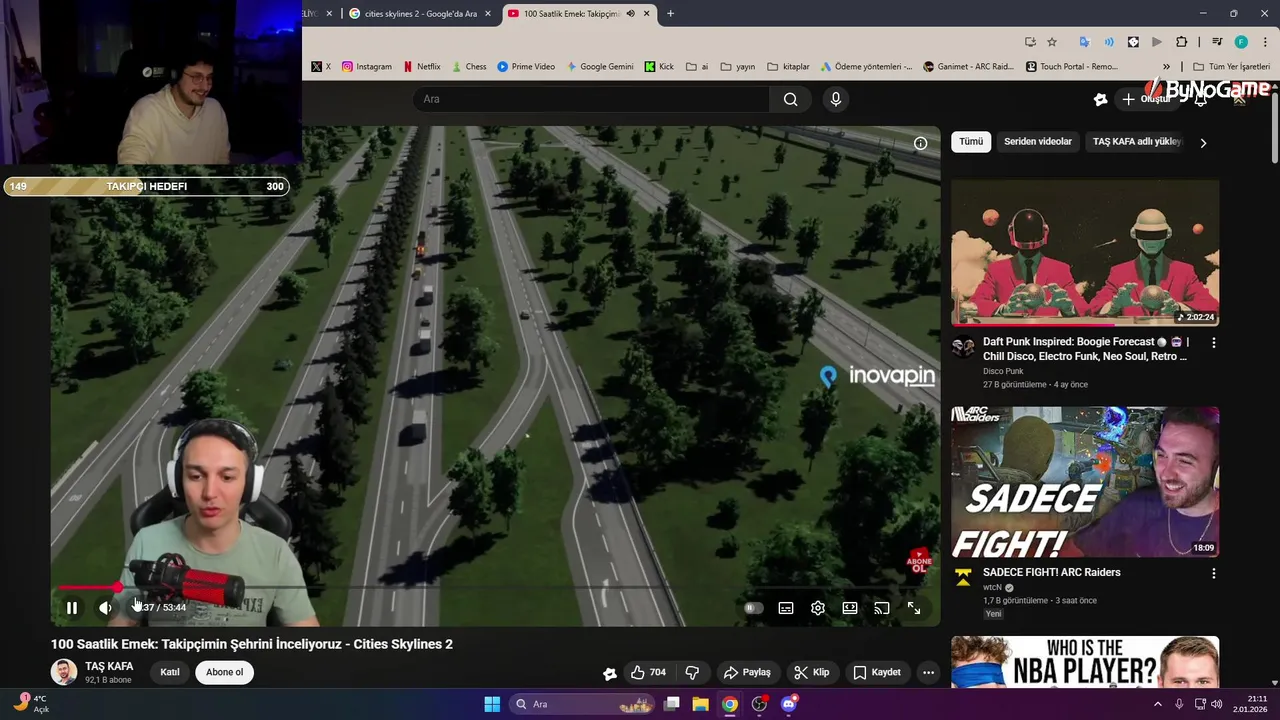Enter fullscreen mode in player
This screenshot has height=720, width=1280.
click(914, 608)
